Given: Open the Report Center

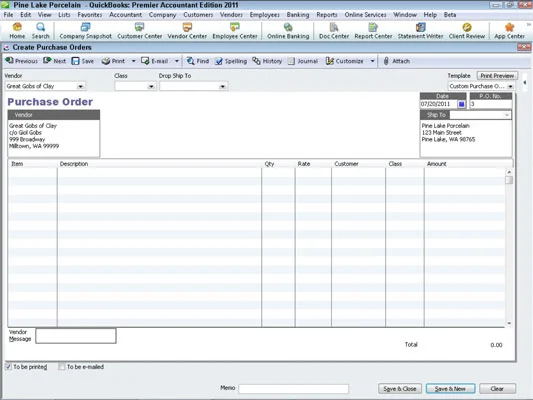Looking at the screenshot, I should tap(373, 31).
